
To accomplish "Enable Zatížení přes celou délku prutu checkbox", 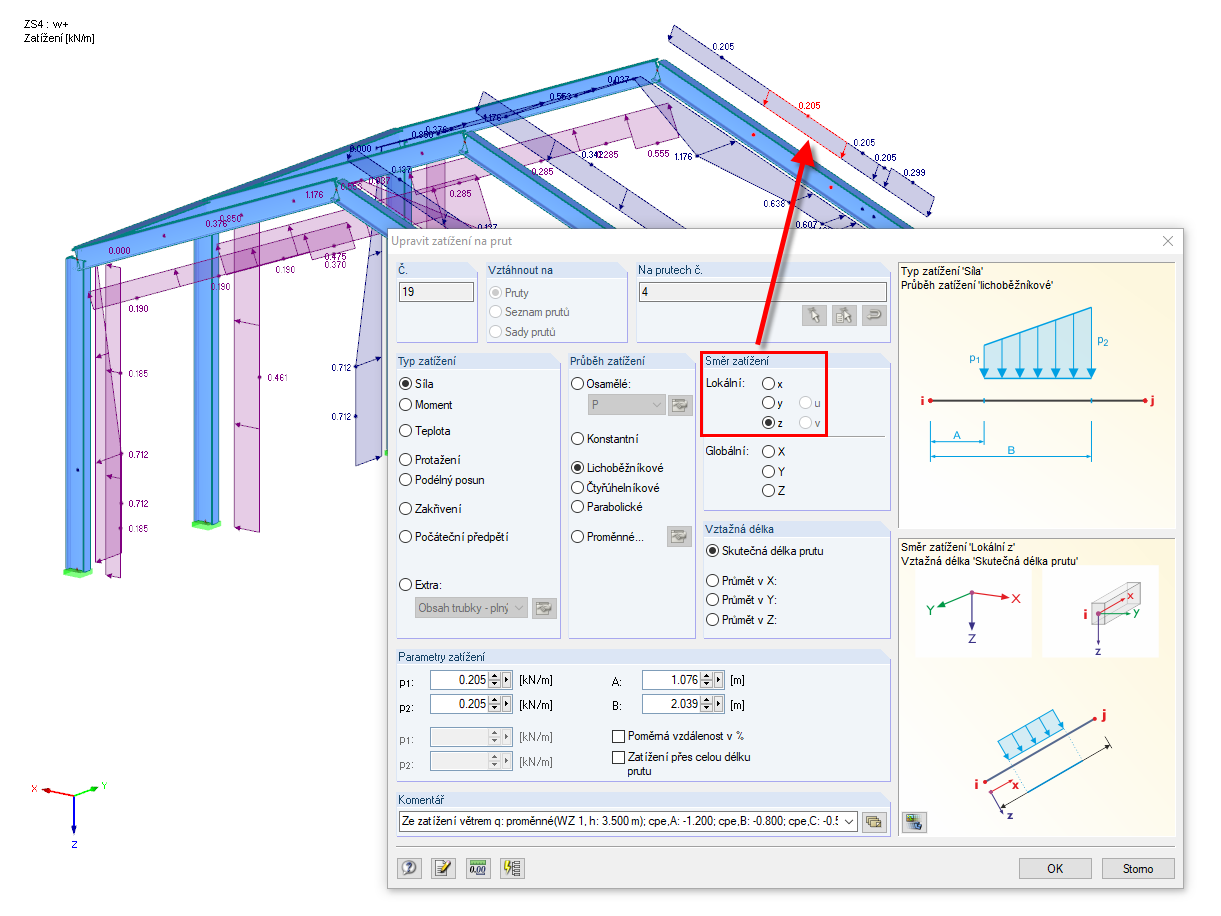I will pyautogui.click(x=619, y=758).
